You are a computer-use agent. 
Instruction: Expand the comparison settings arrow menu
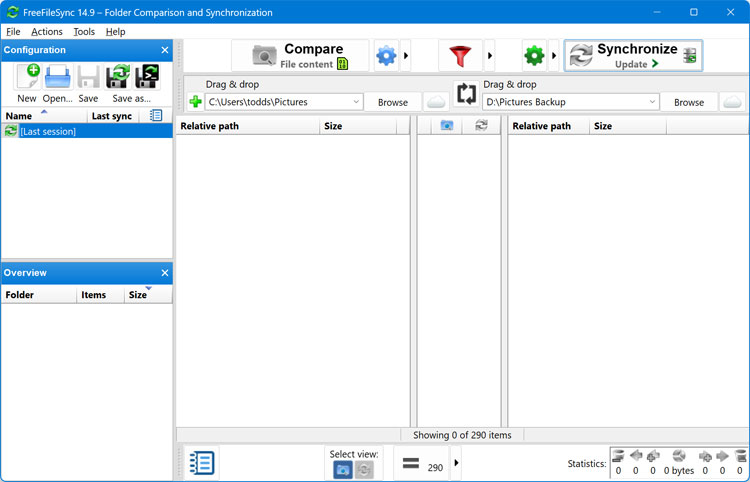click(x=406, y=55)
